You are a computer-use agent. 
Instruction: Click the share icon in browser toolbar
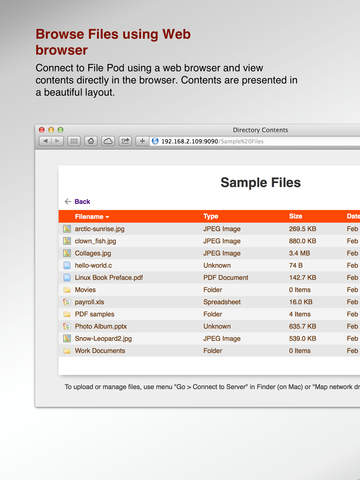(x=125, y=141)
